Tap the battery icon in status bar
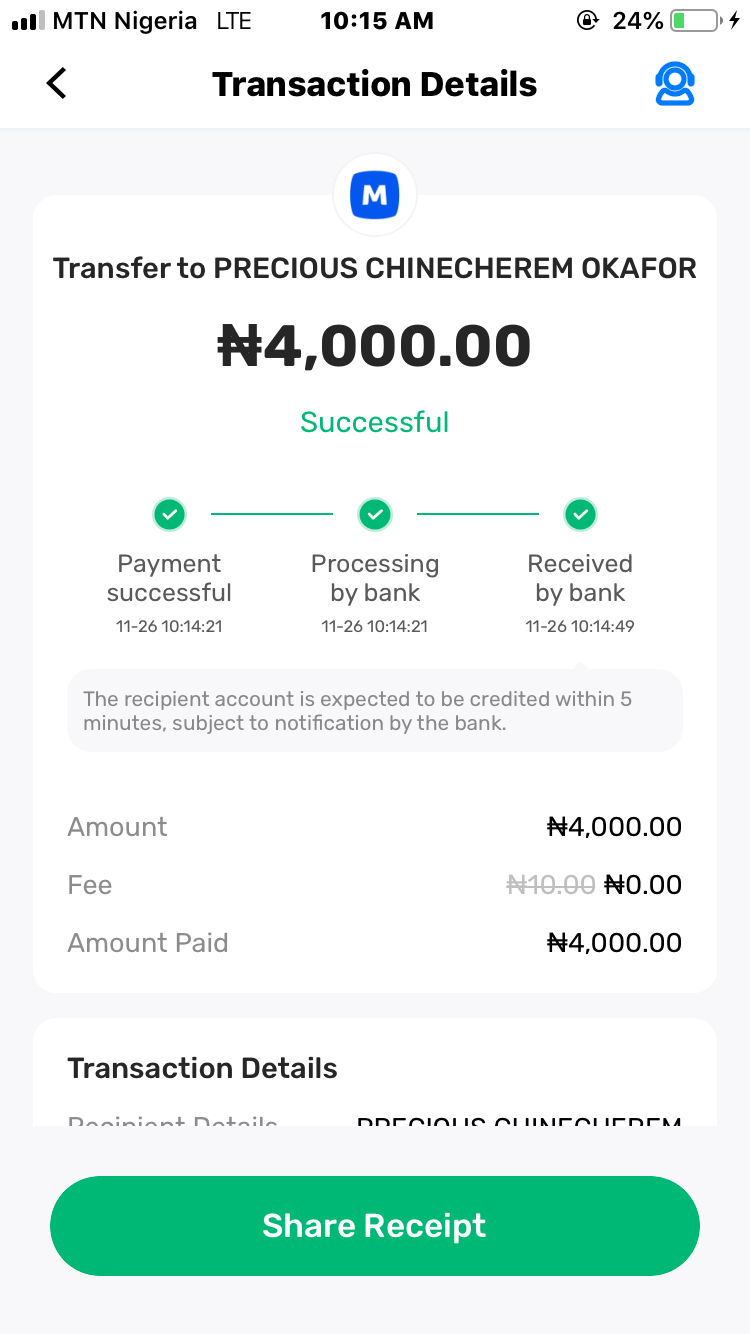 694,21
